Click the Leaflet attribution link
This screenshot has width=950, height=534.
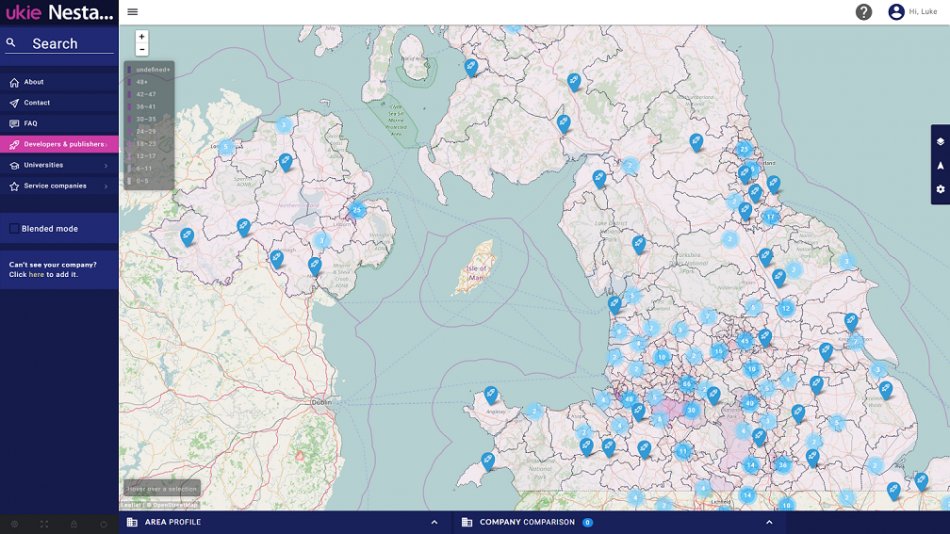click(130, 504)
